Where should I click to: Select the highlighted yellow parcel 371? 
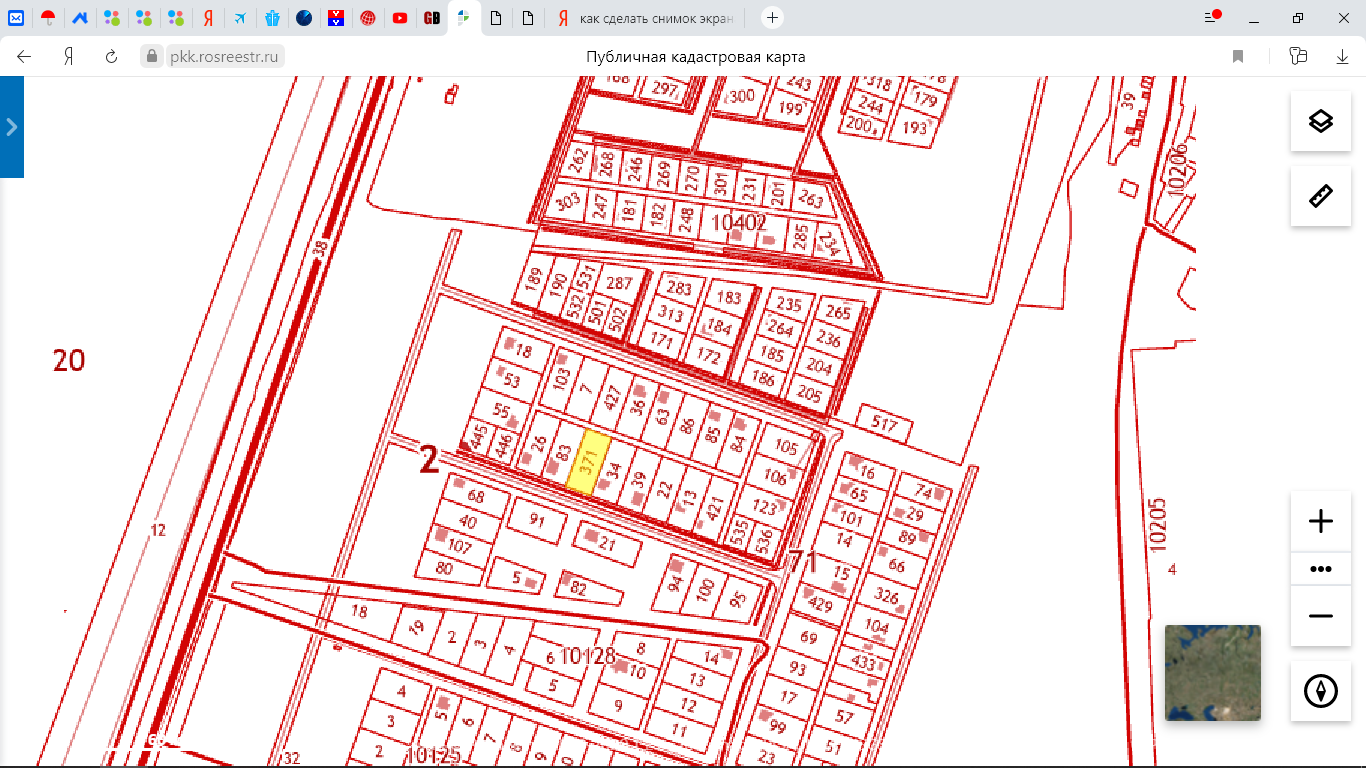[x=588, y=462]
